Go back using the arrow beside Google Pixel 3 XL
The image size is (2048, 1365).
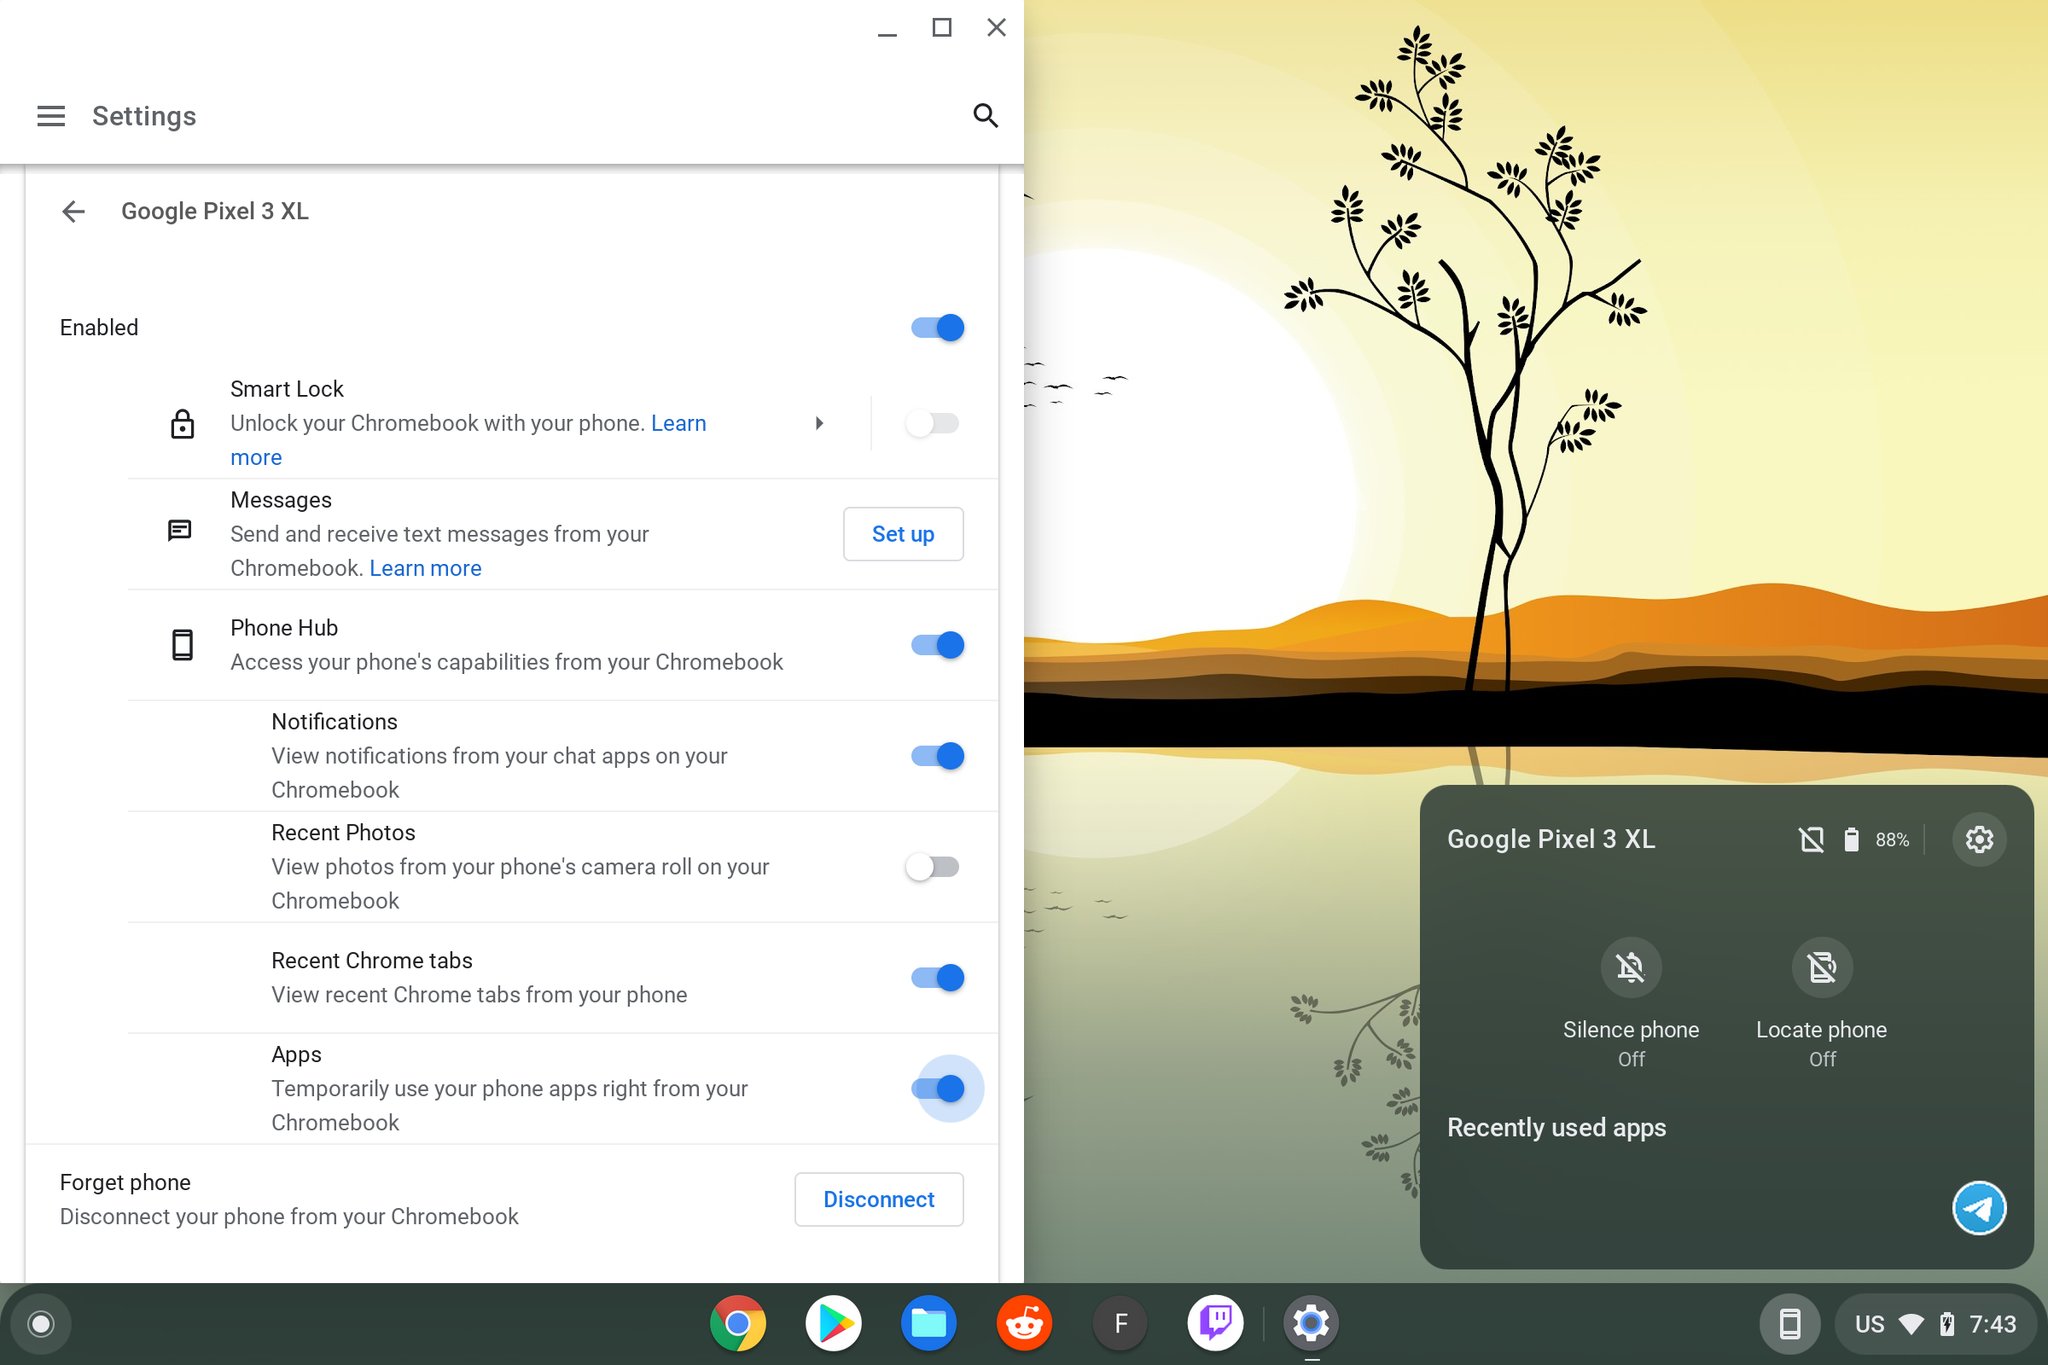73,211
